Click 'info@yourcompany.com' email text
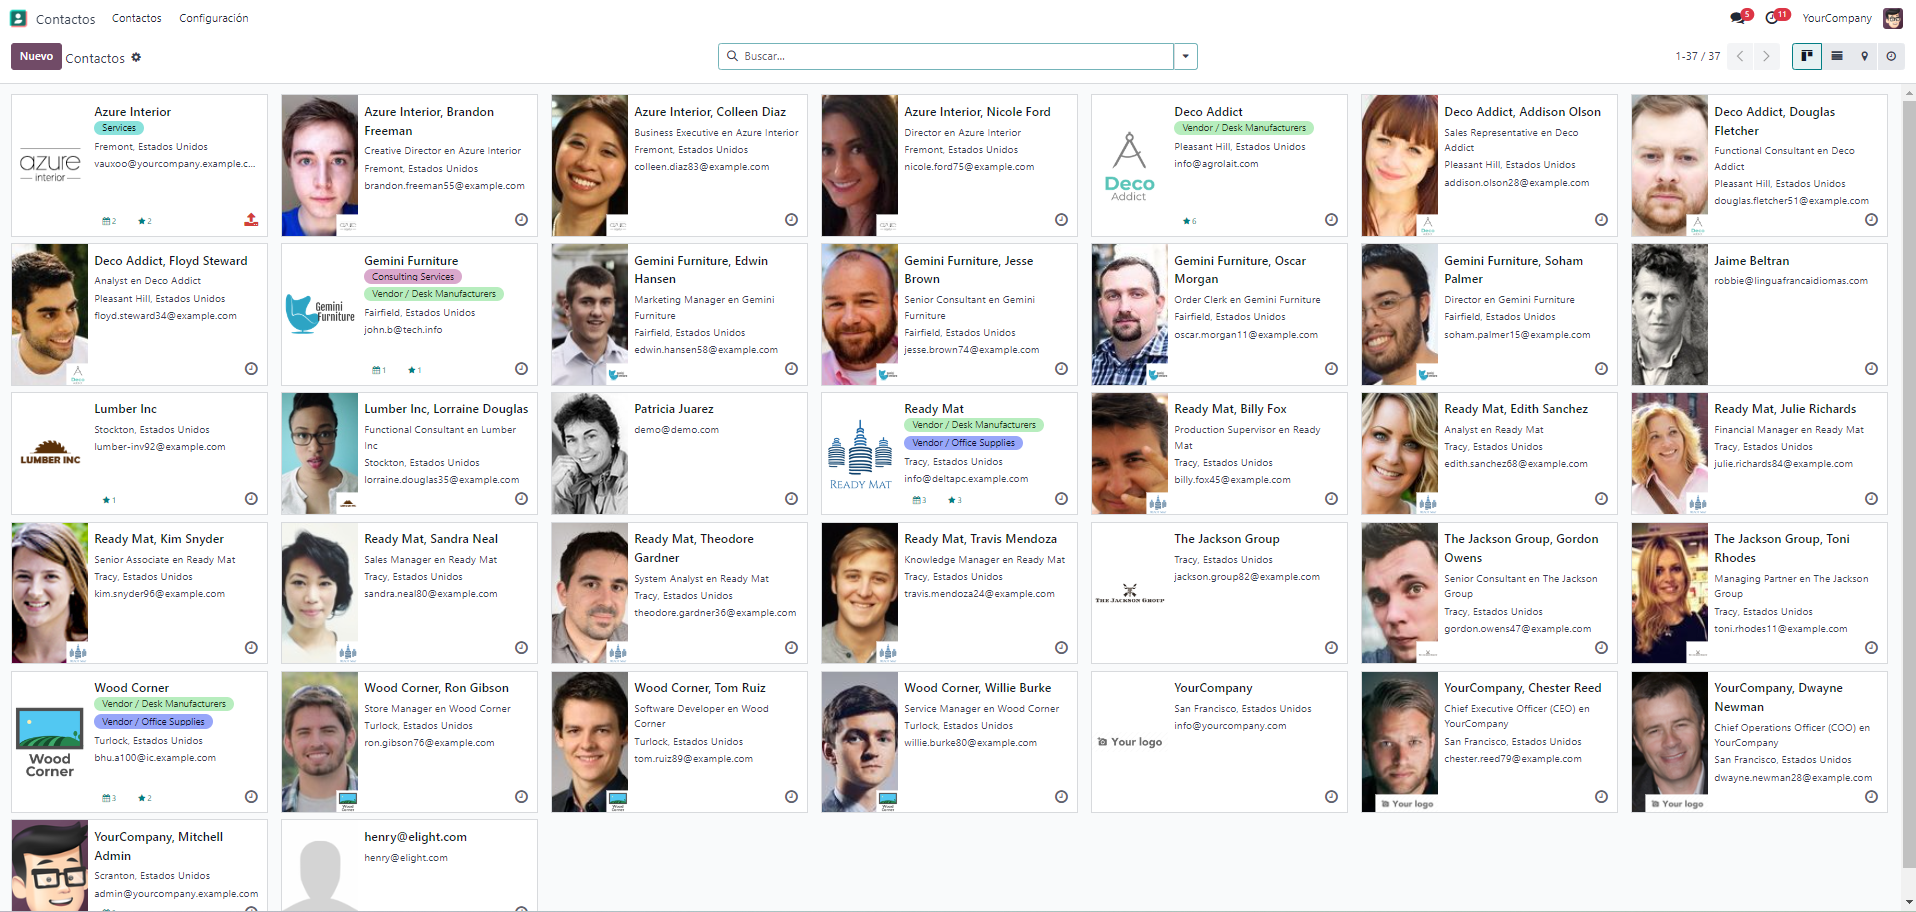The height and width of the screenshot is (912, 1916). point(1230,726)
